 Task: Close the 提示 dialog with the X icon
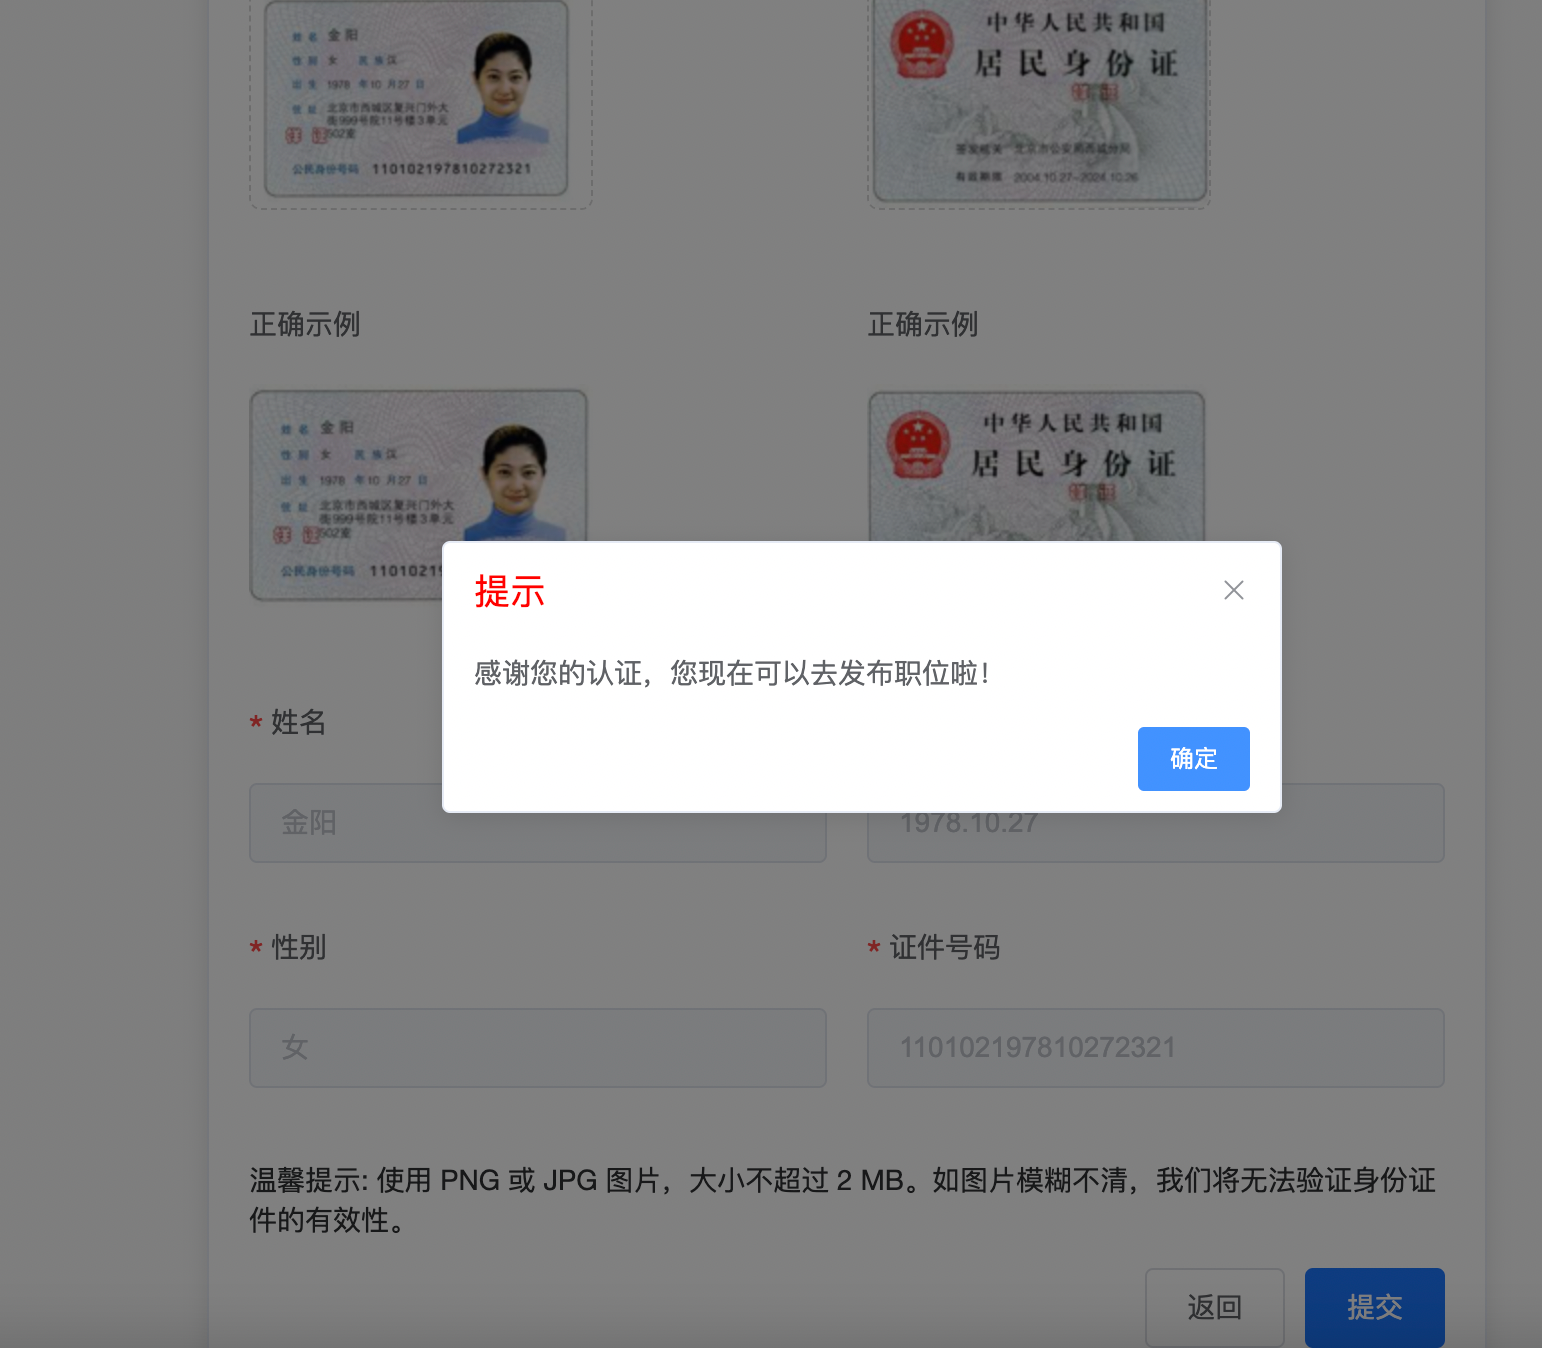(1234, 590)
